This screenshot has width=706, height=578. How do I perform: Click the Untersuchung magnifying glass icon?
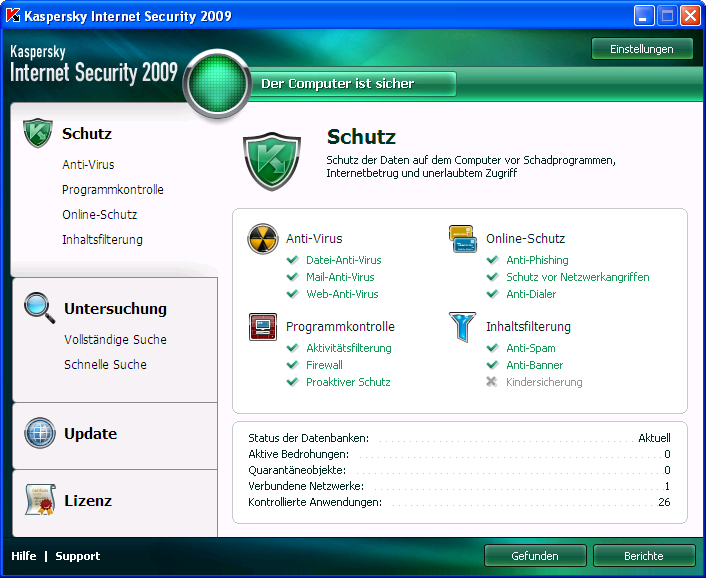(40, 308)
